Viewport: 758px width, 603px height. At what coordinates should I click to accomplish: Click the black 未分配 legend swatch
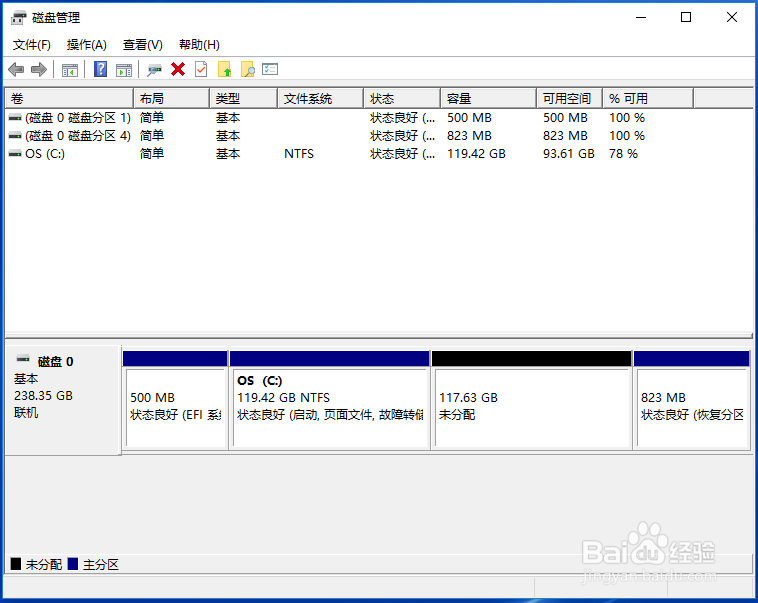click(x=16, y=564)
